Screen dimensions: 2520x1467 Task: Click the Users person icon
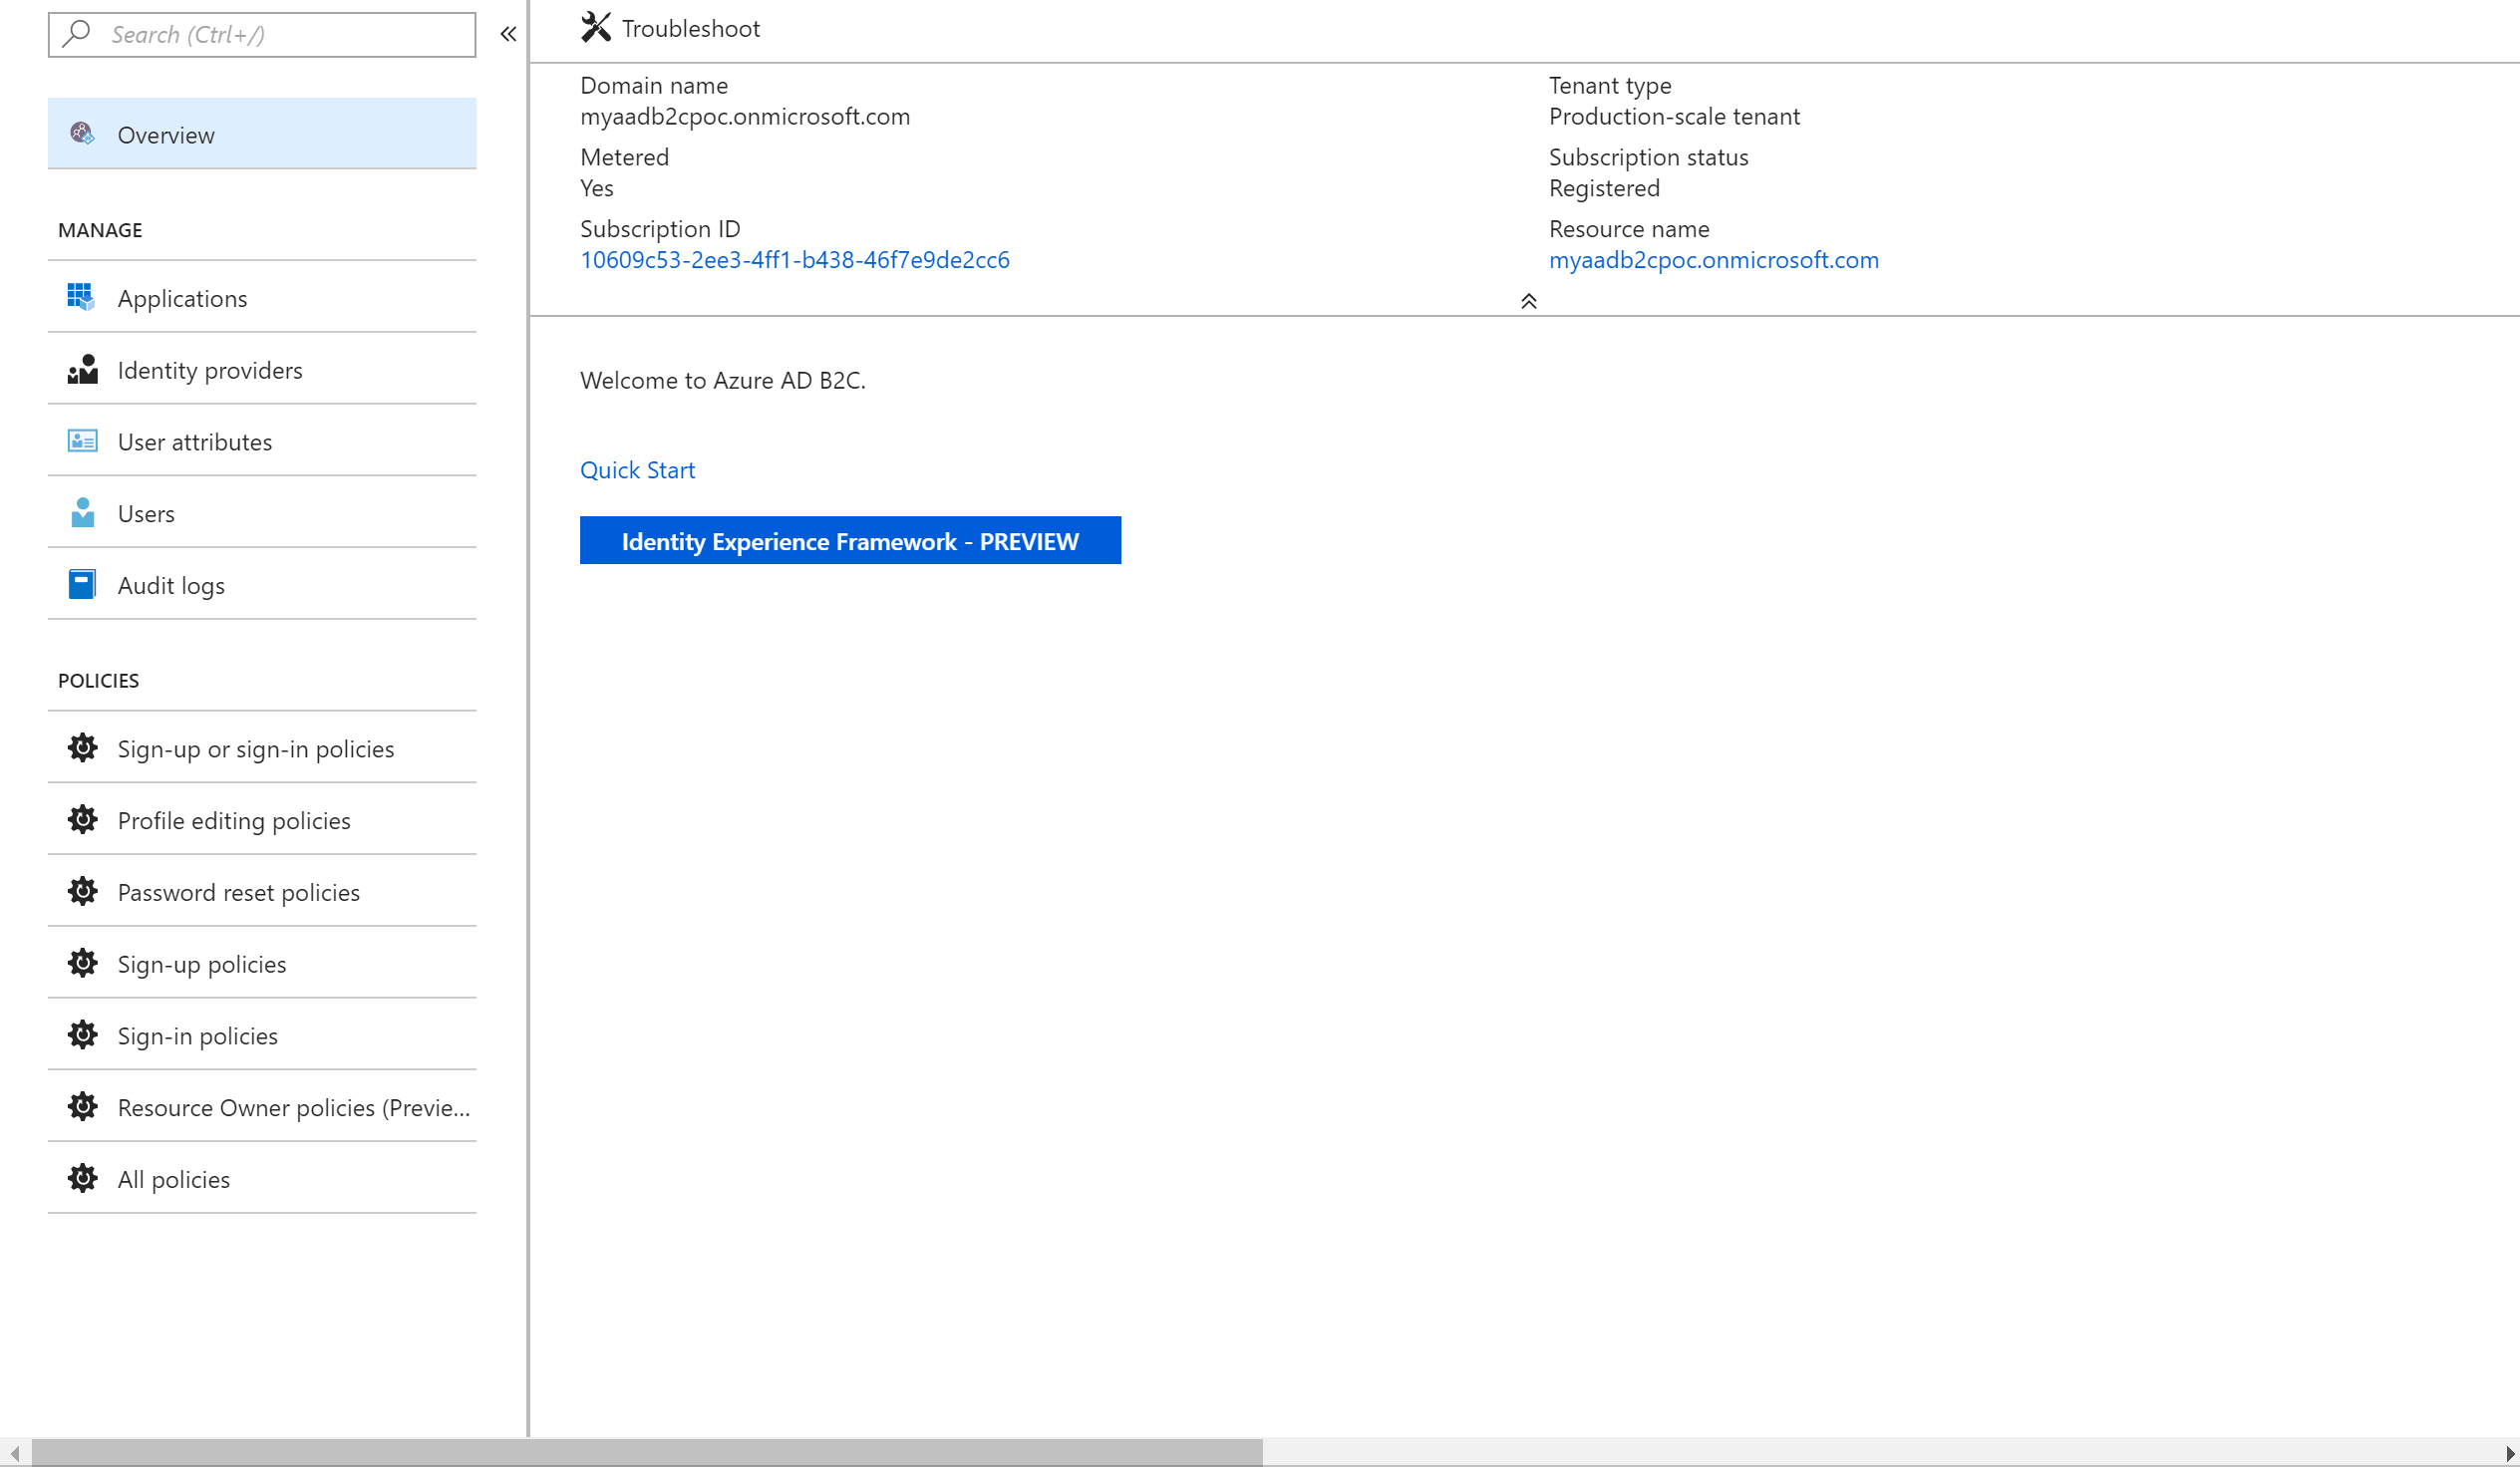(x=82, y=513)
